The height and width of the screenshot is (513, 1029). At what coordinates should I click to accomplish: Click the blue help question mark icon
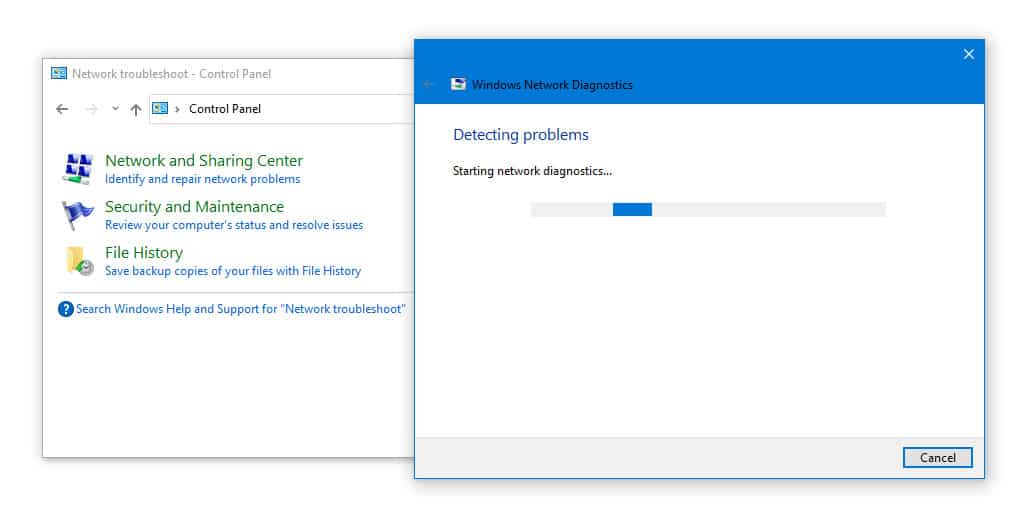coord(66,309)
